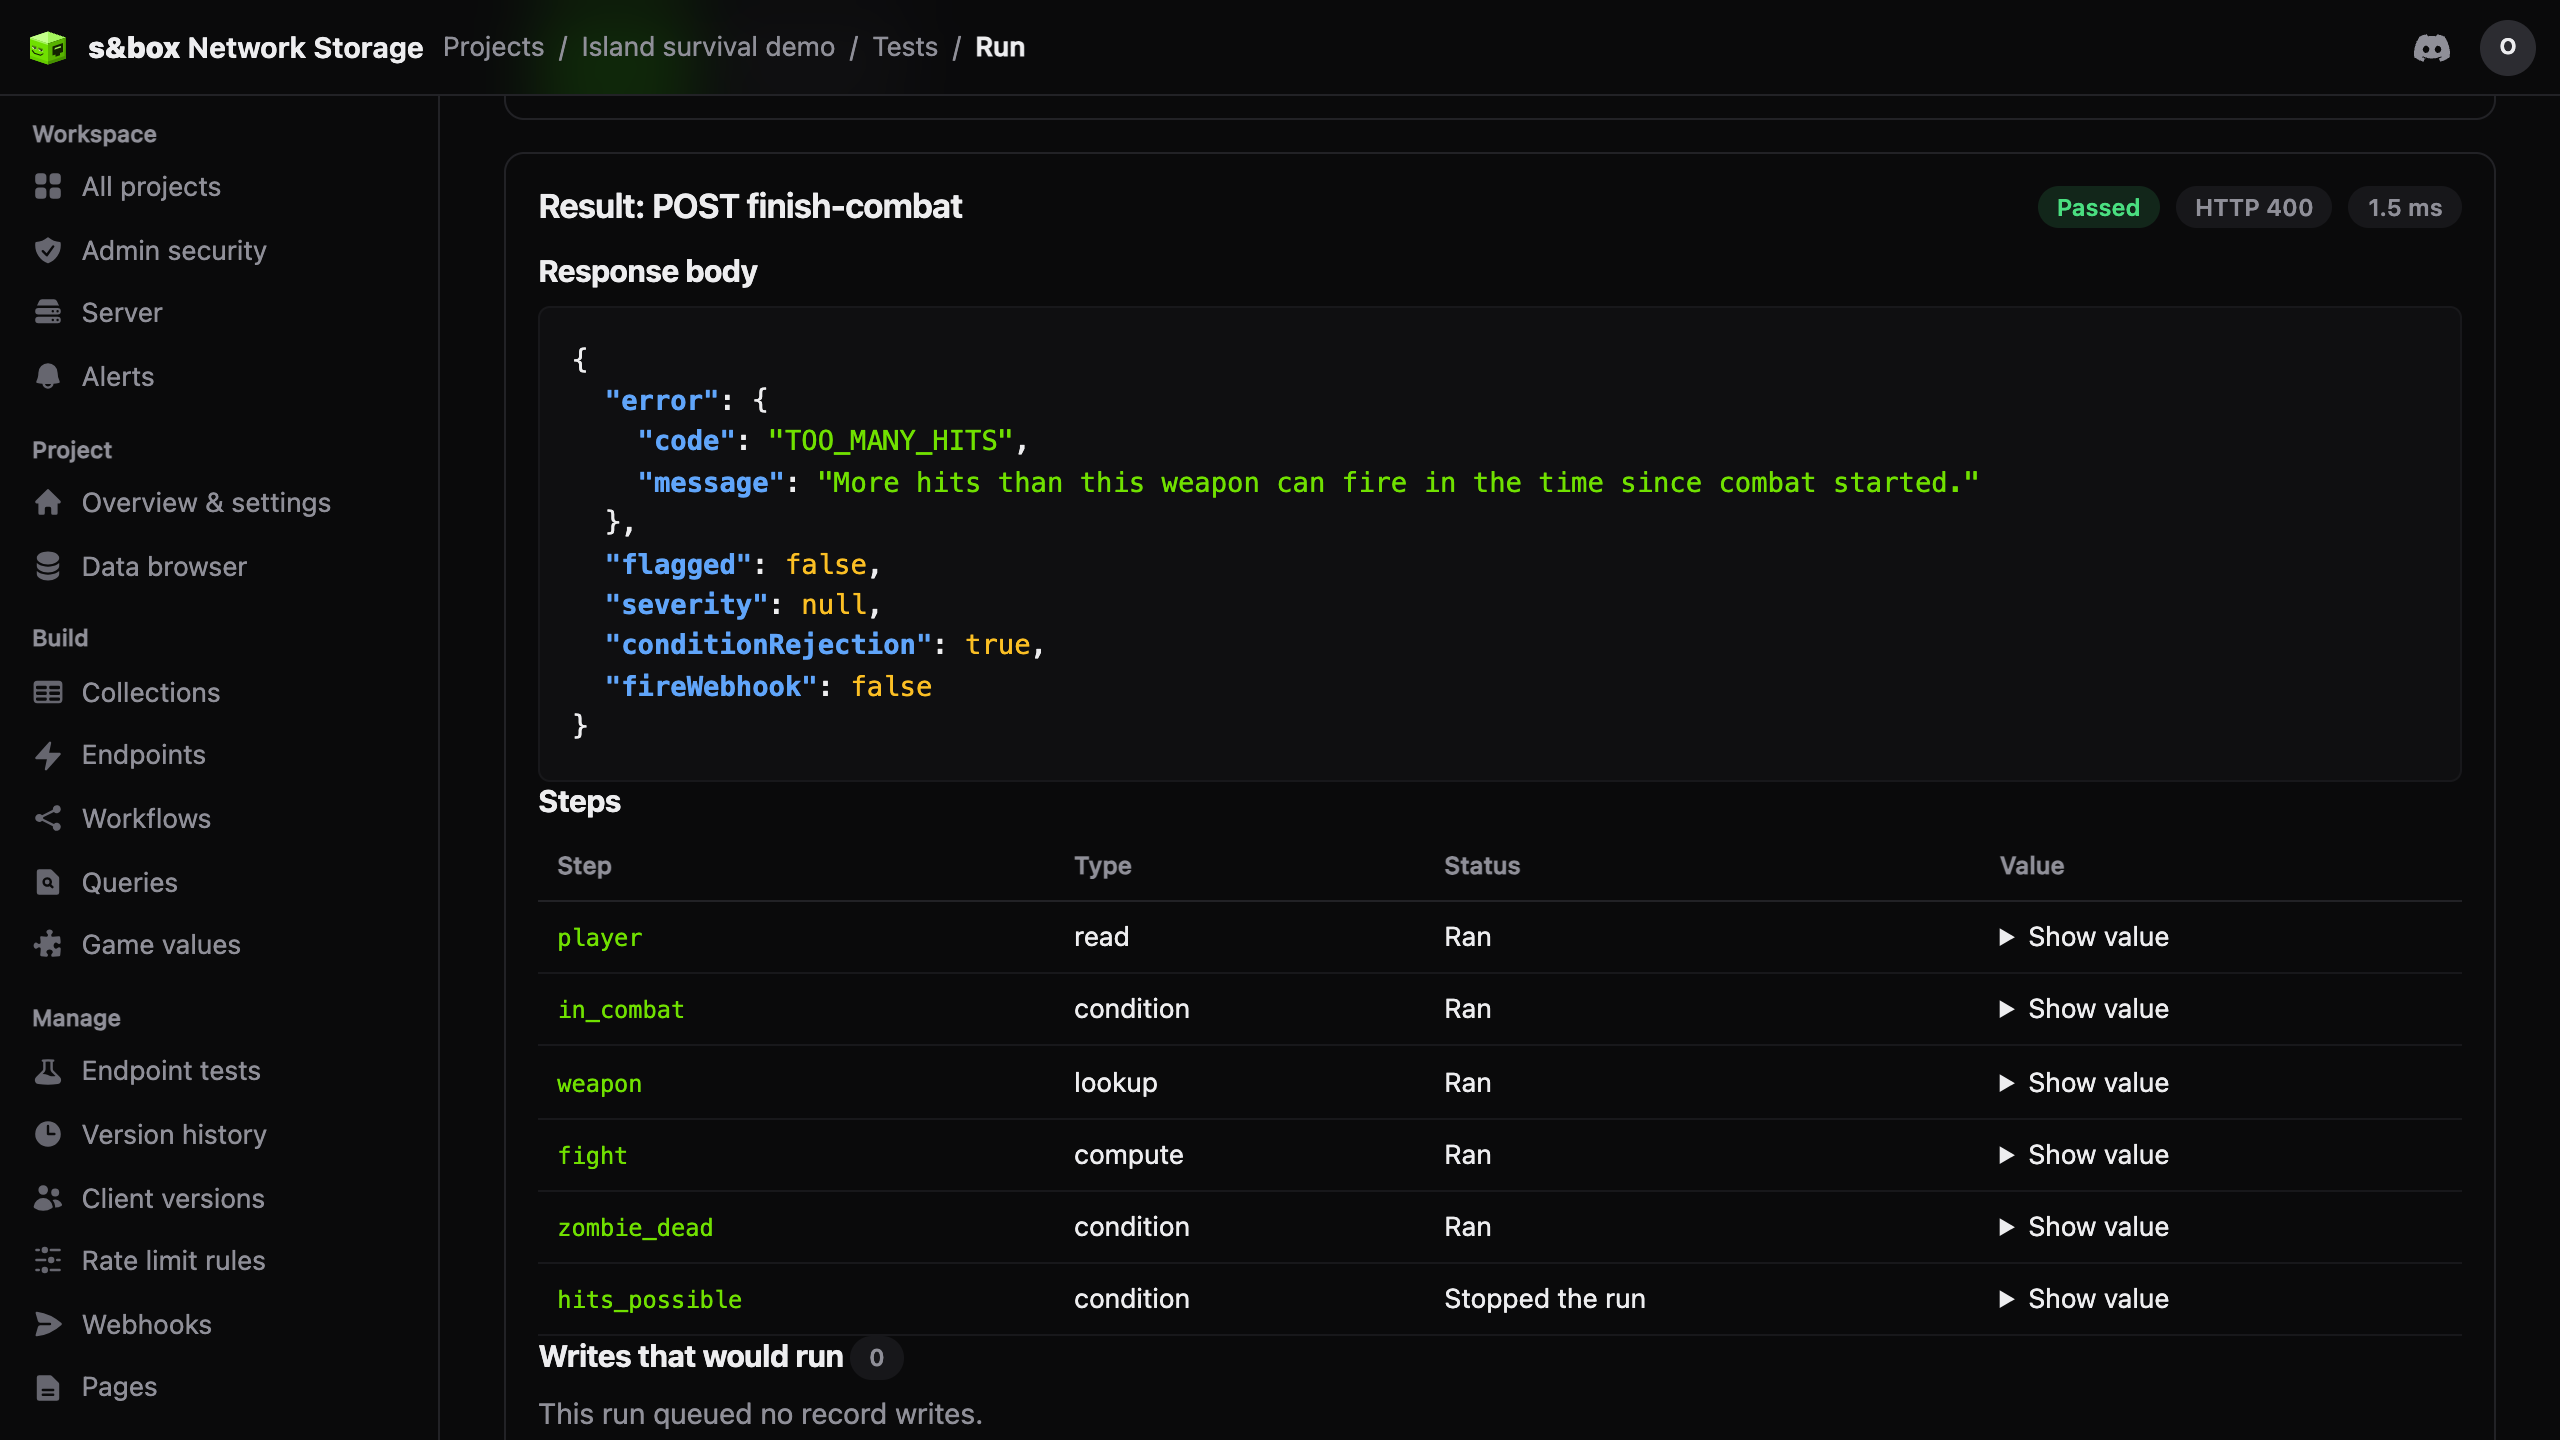Click the Rate limit rules sliders icon
2560x1440 pixels.
click(x=47, y=1260)
